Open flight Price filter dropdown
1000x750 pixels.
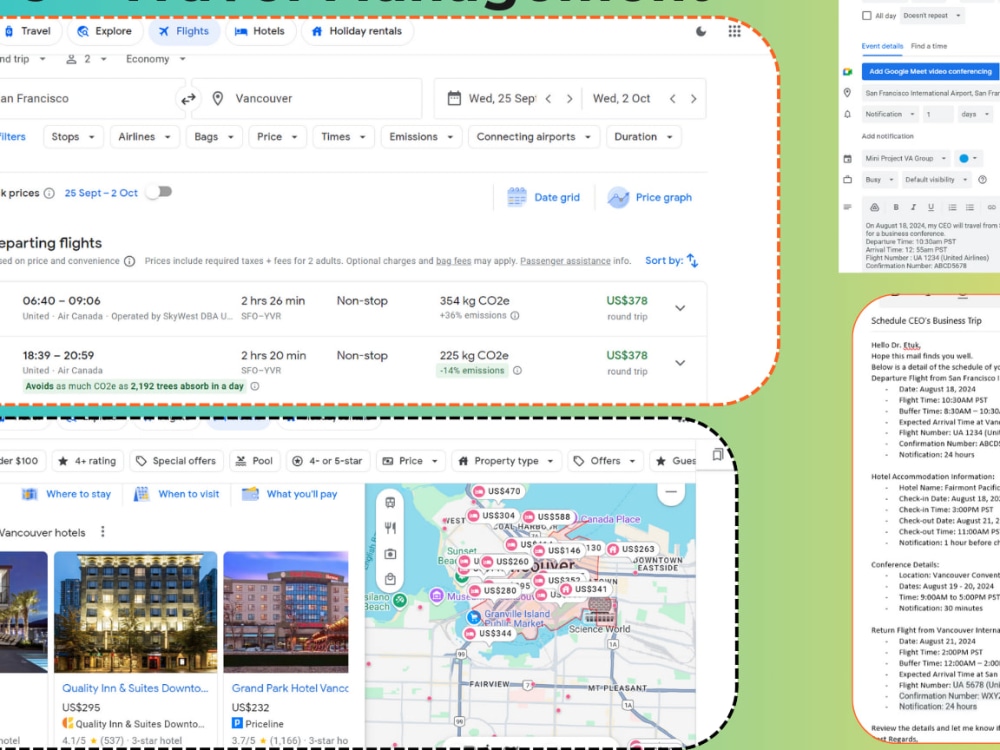(277, 137)
